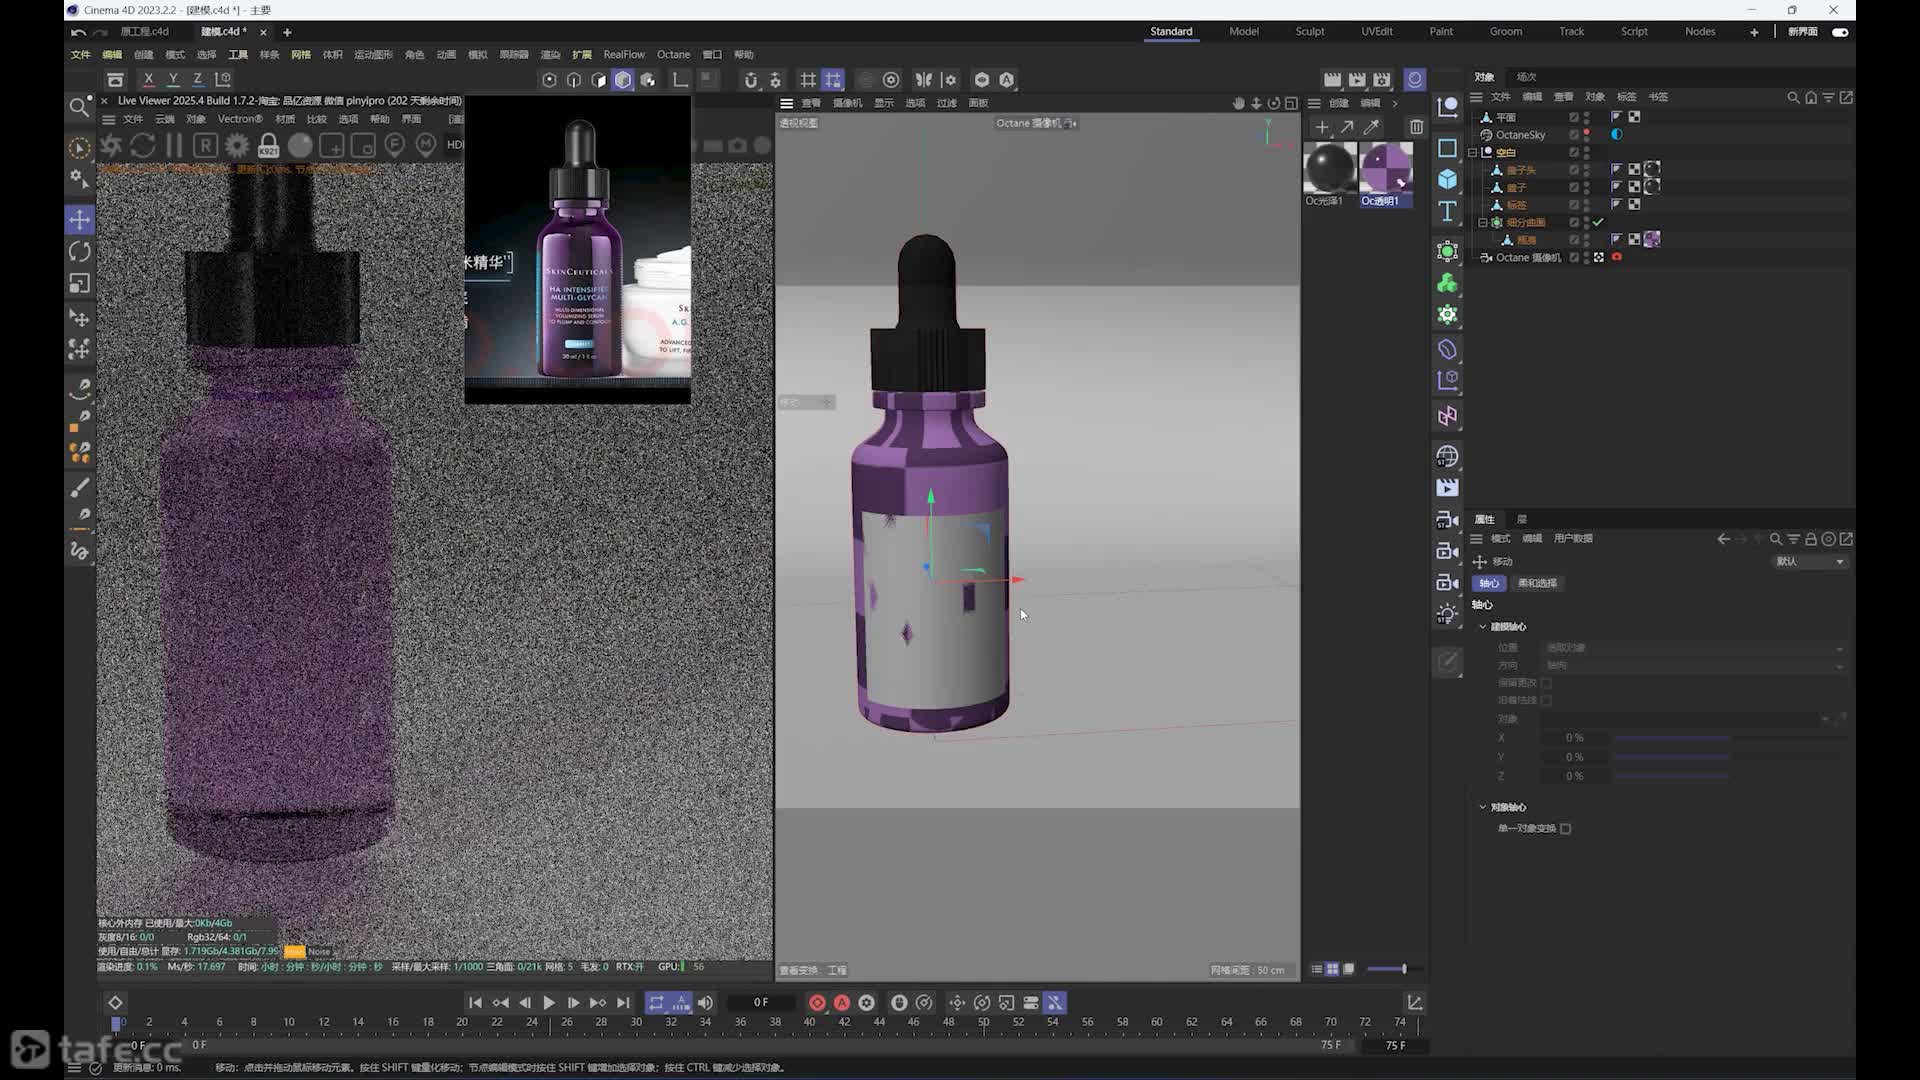Viewport: 1920px width, 1080px height.
Task: Play the animation forward
Action: point(549,1003)
